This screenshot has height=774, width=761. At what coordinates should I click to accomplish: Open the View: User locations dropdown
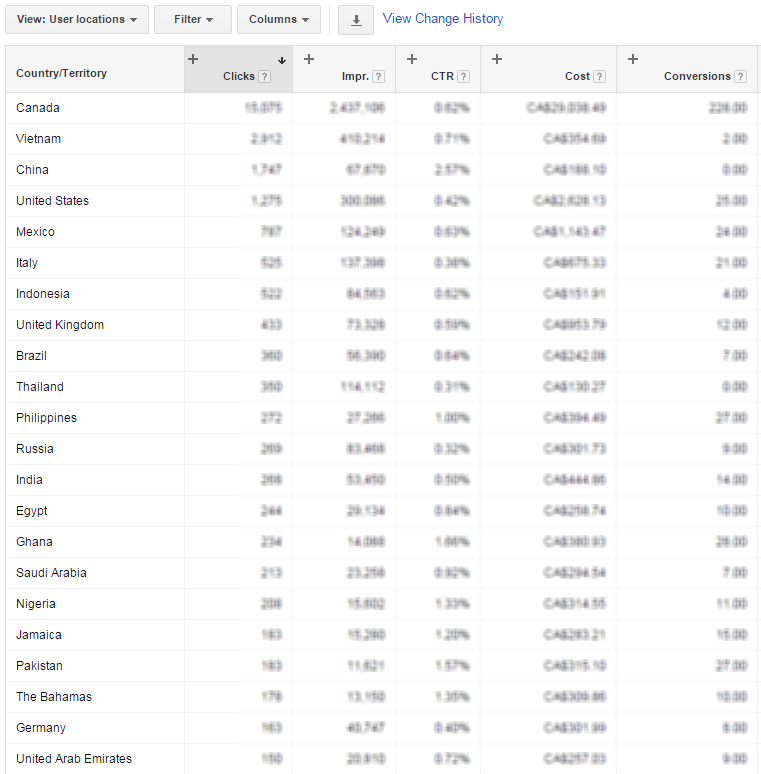pos(76,20)
